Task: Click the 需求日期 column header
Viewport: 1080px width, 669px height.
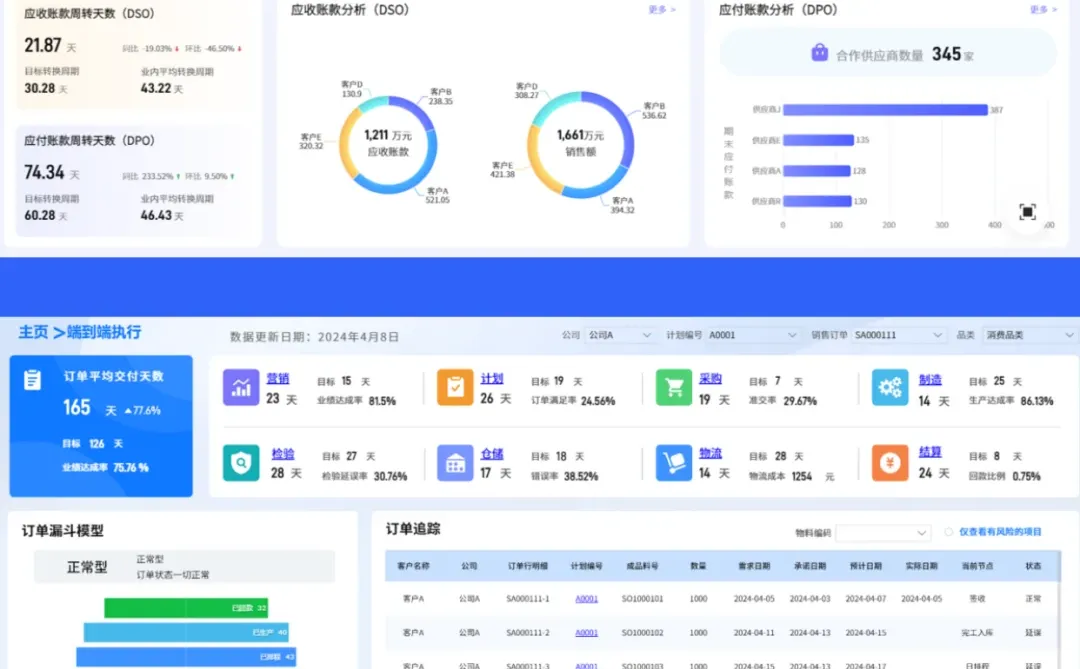Action: [754, 566]
